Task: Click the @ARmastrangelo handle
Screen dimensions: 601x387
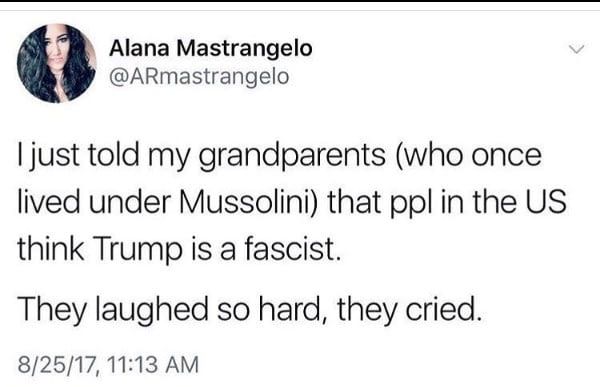Action: click(199, 76)
